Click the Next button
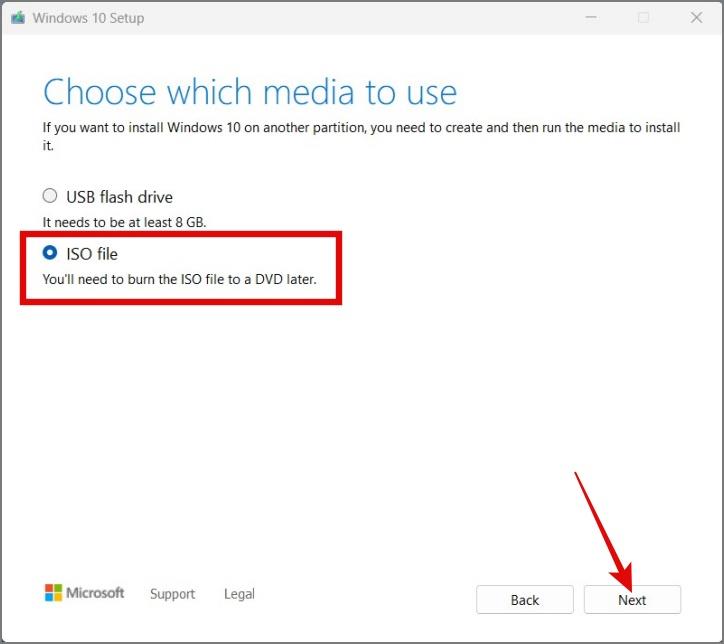Screen dimensions: 724x644 [632, 600]
